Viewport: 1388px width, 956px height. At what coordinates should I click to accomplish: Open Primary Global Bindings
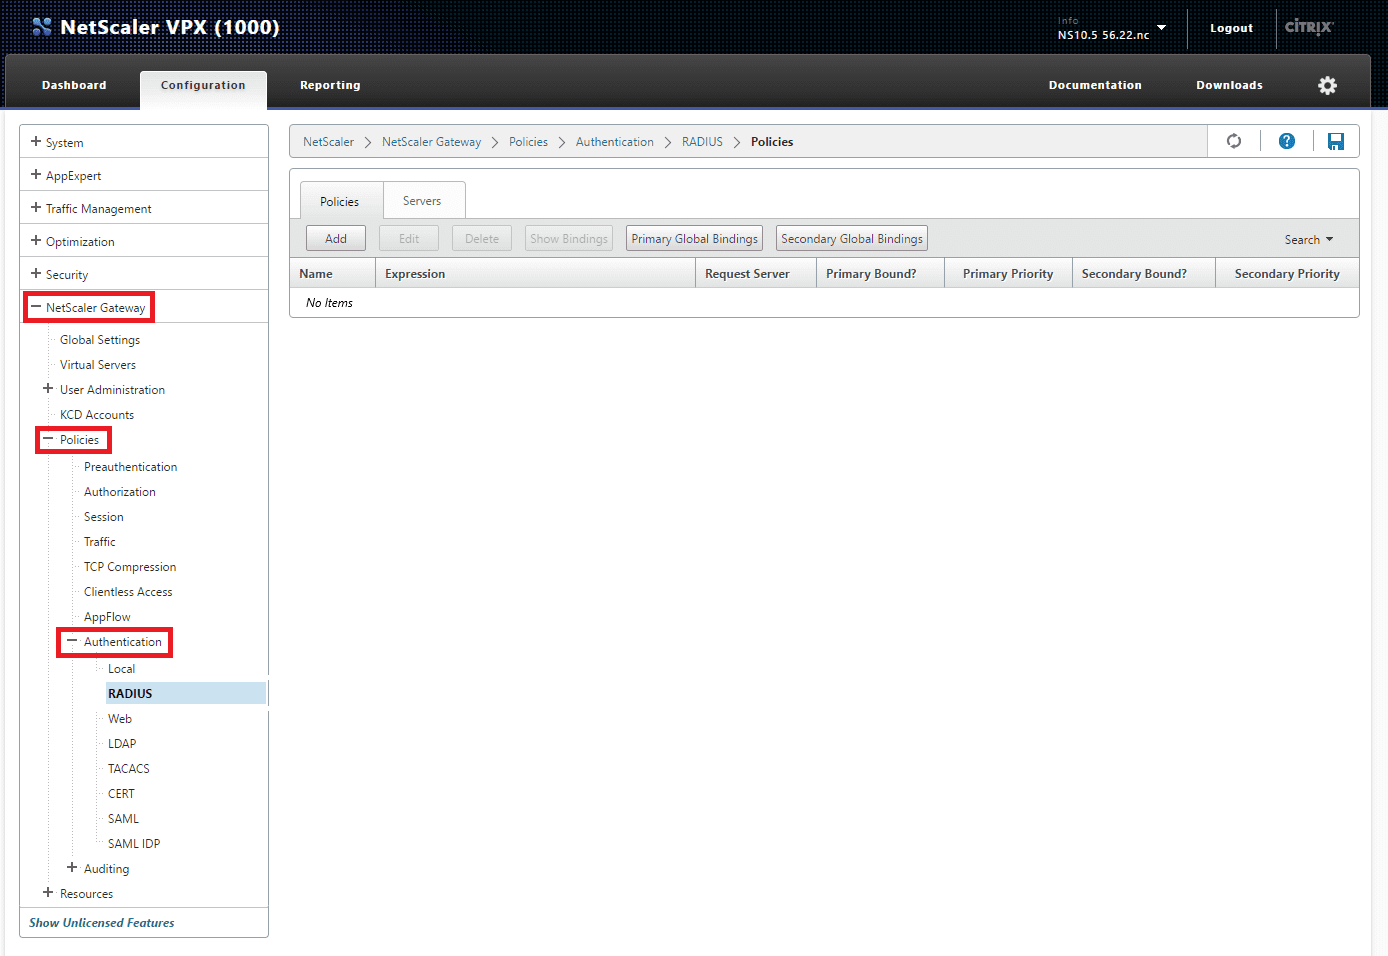click(x=694, y=238)
